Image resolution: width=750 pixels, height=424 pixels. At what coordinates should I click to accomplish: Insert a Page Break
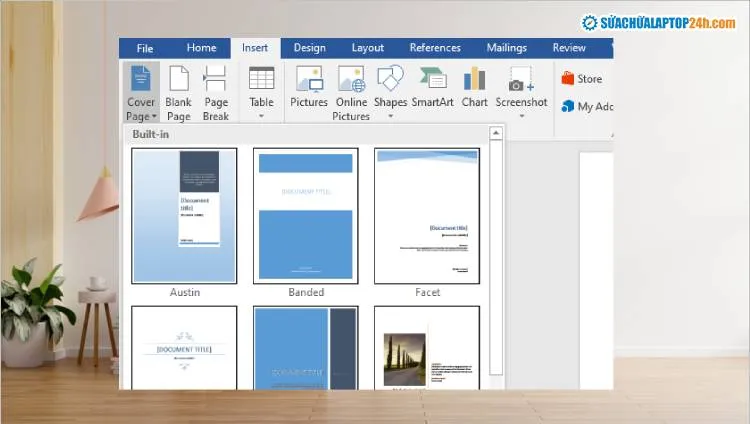pos(216,92)
